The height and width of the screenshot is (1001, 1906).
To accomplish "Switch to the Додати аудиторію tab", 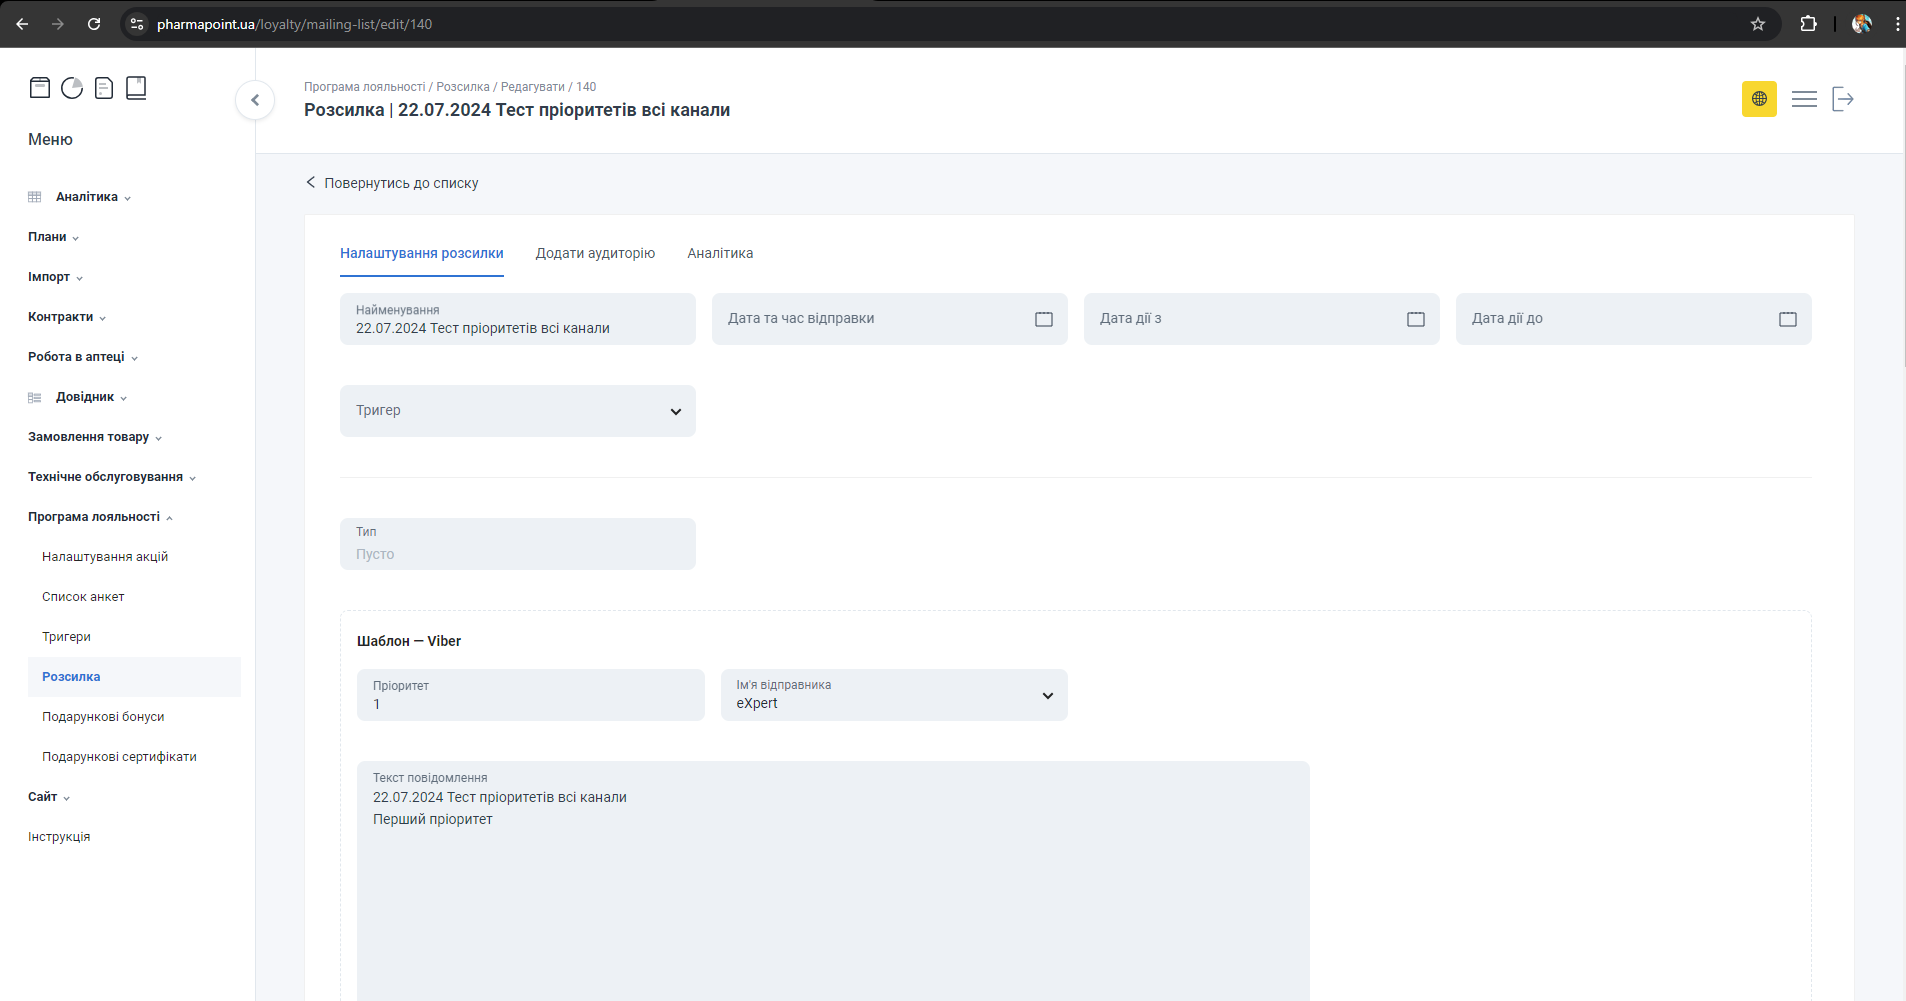I will (595, 253).
